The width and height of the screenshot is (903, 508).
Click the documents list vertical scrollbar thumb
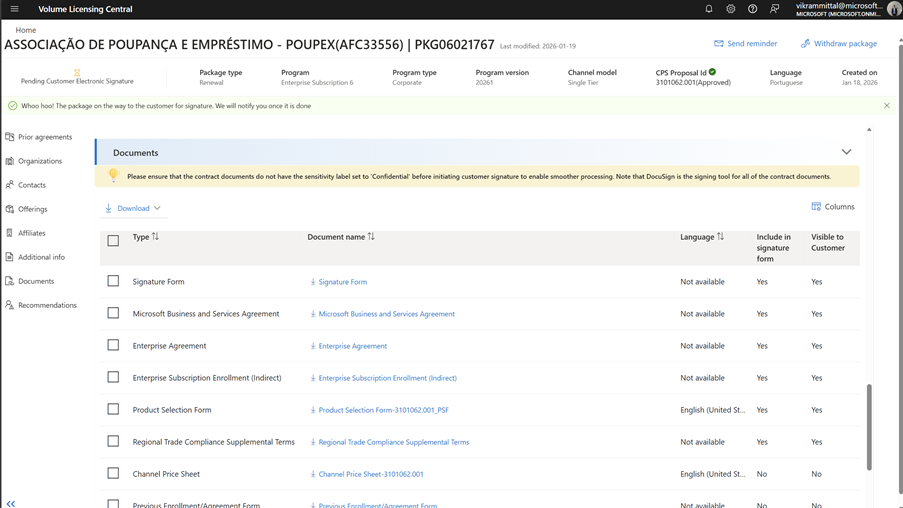coord(869,427)
